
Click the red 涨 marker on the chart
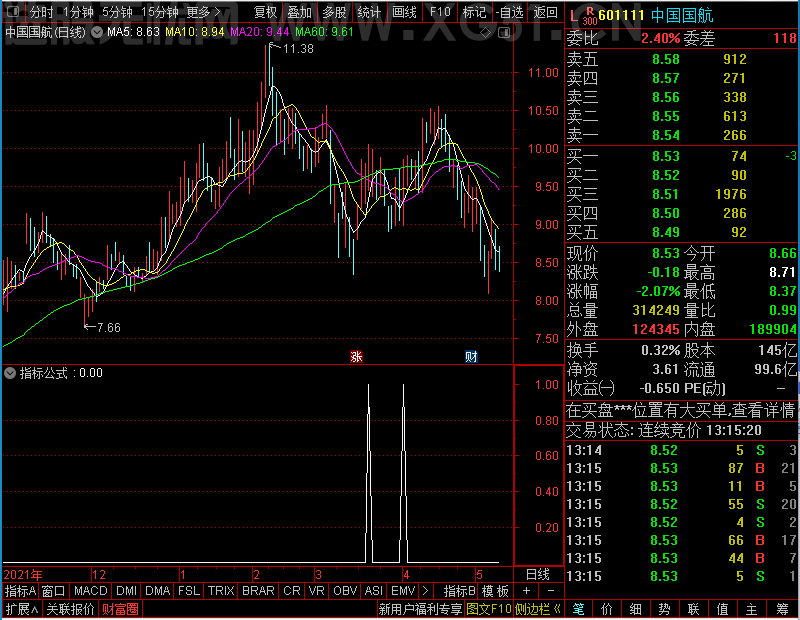(x=356, y=356)
